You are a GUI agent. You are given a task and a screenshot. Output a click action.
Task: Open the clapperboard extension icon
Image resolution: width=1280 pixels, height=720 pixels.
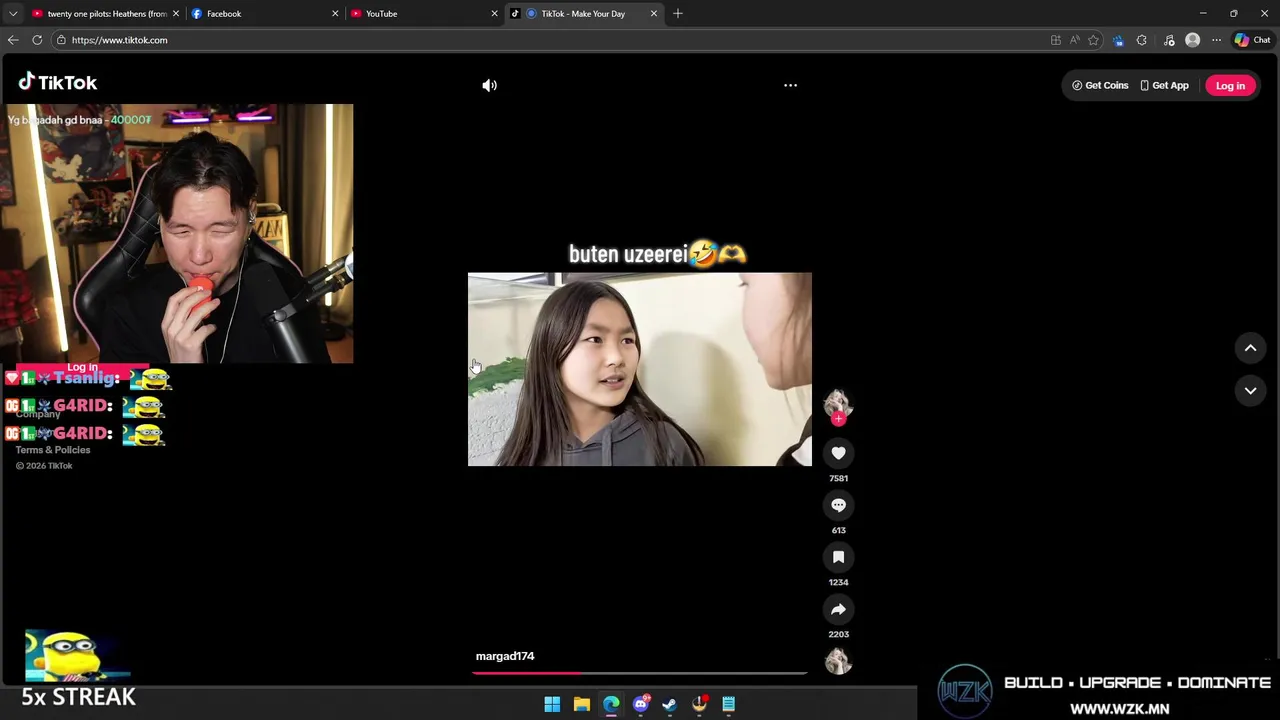[1118, 40]
